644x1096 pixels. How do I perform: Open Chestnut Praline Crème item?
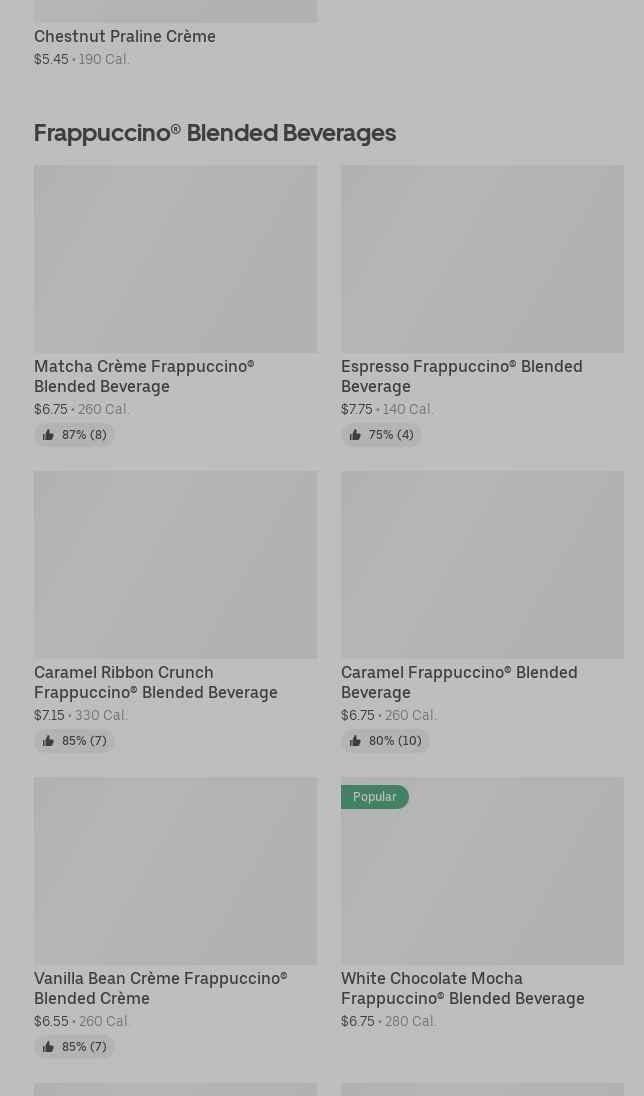[125, 36]
